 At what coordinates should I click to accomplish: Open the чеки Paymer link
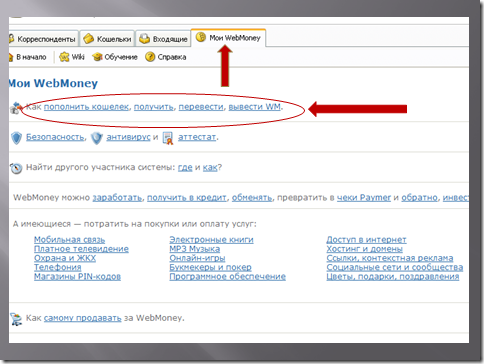[x=364, y=198]
